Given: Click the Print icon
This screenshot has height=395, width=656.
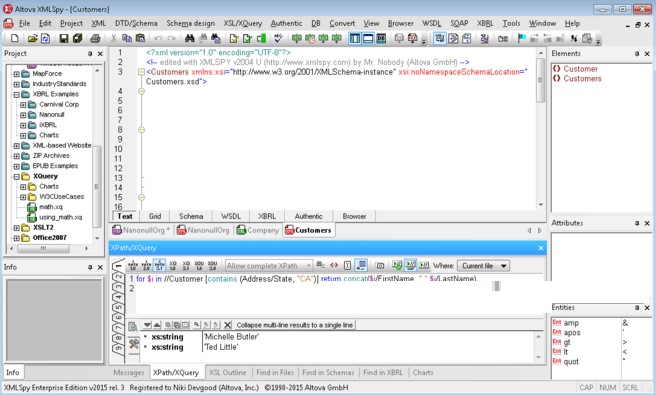Looking at the screenshot, I should point(95,38).
